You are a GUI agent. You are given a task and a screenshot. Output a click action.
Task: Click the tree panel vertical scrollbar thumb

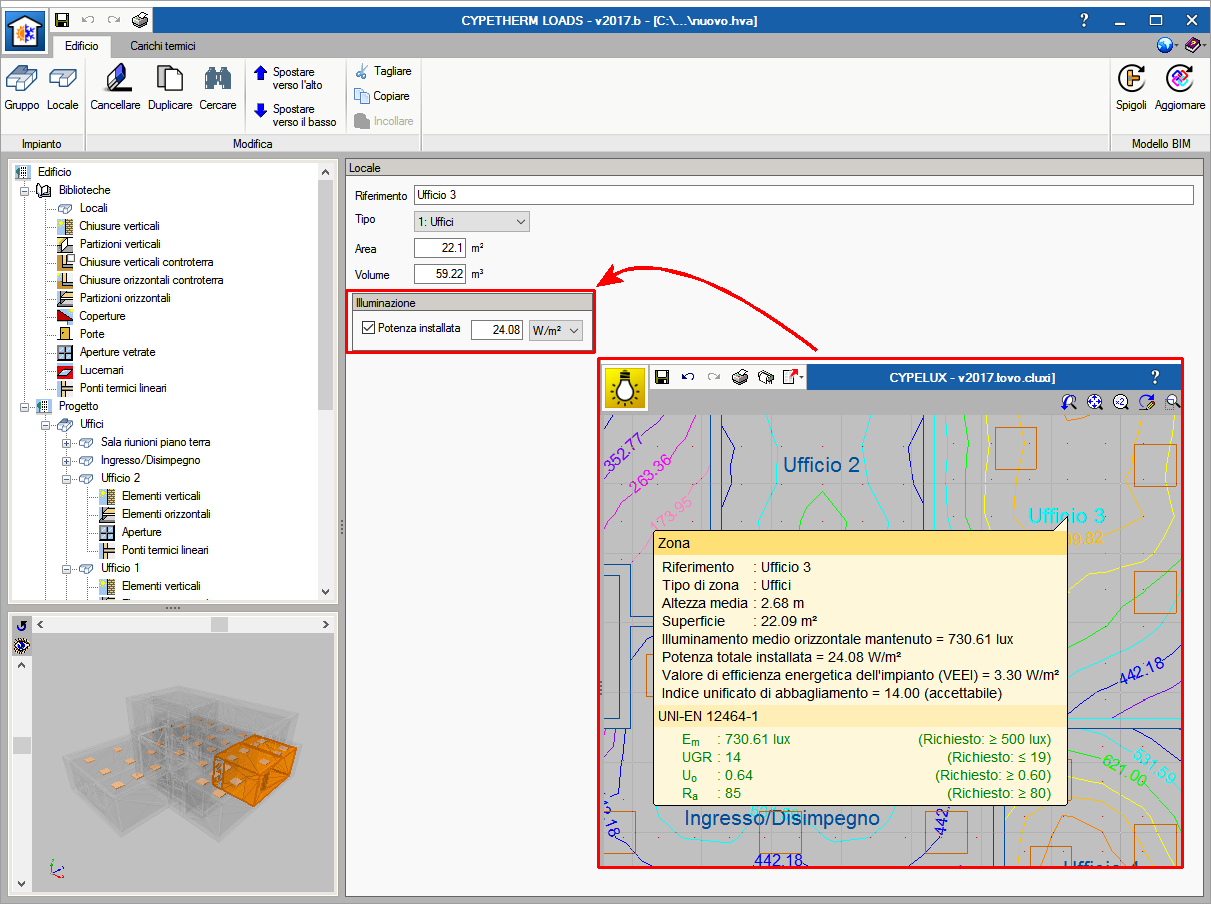325,295
